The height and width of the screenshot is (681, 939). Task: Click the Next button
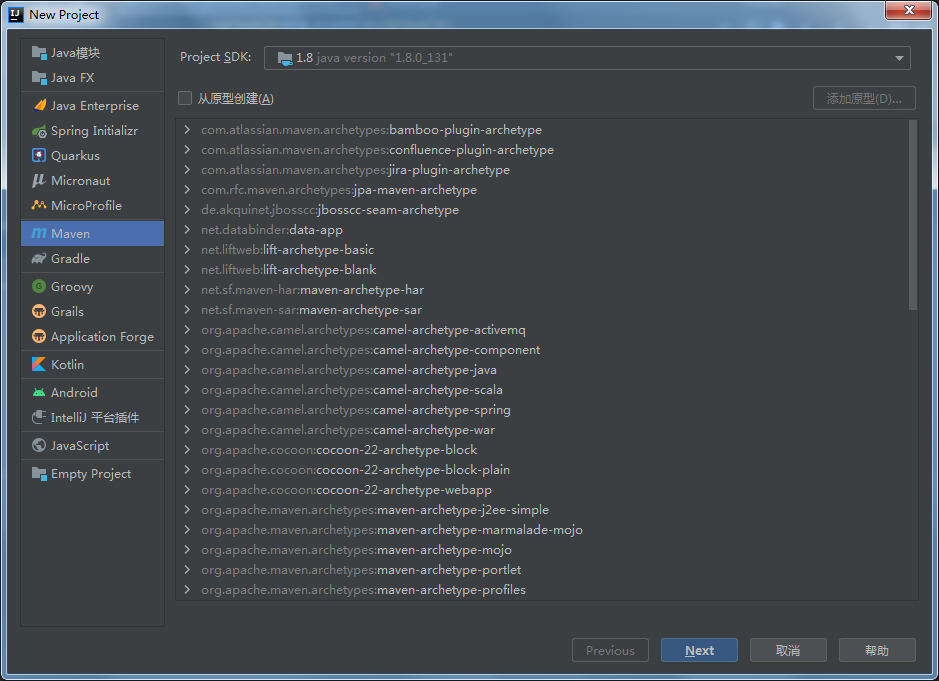[x=699, y=650]
